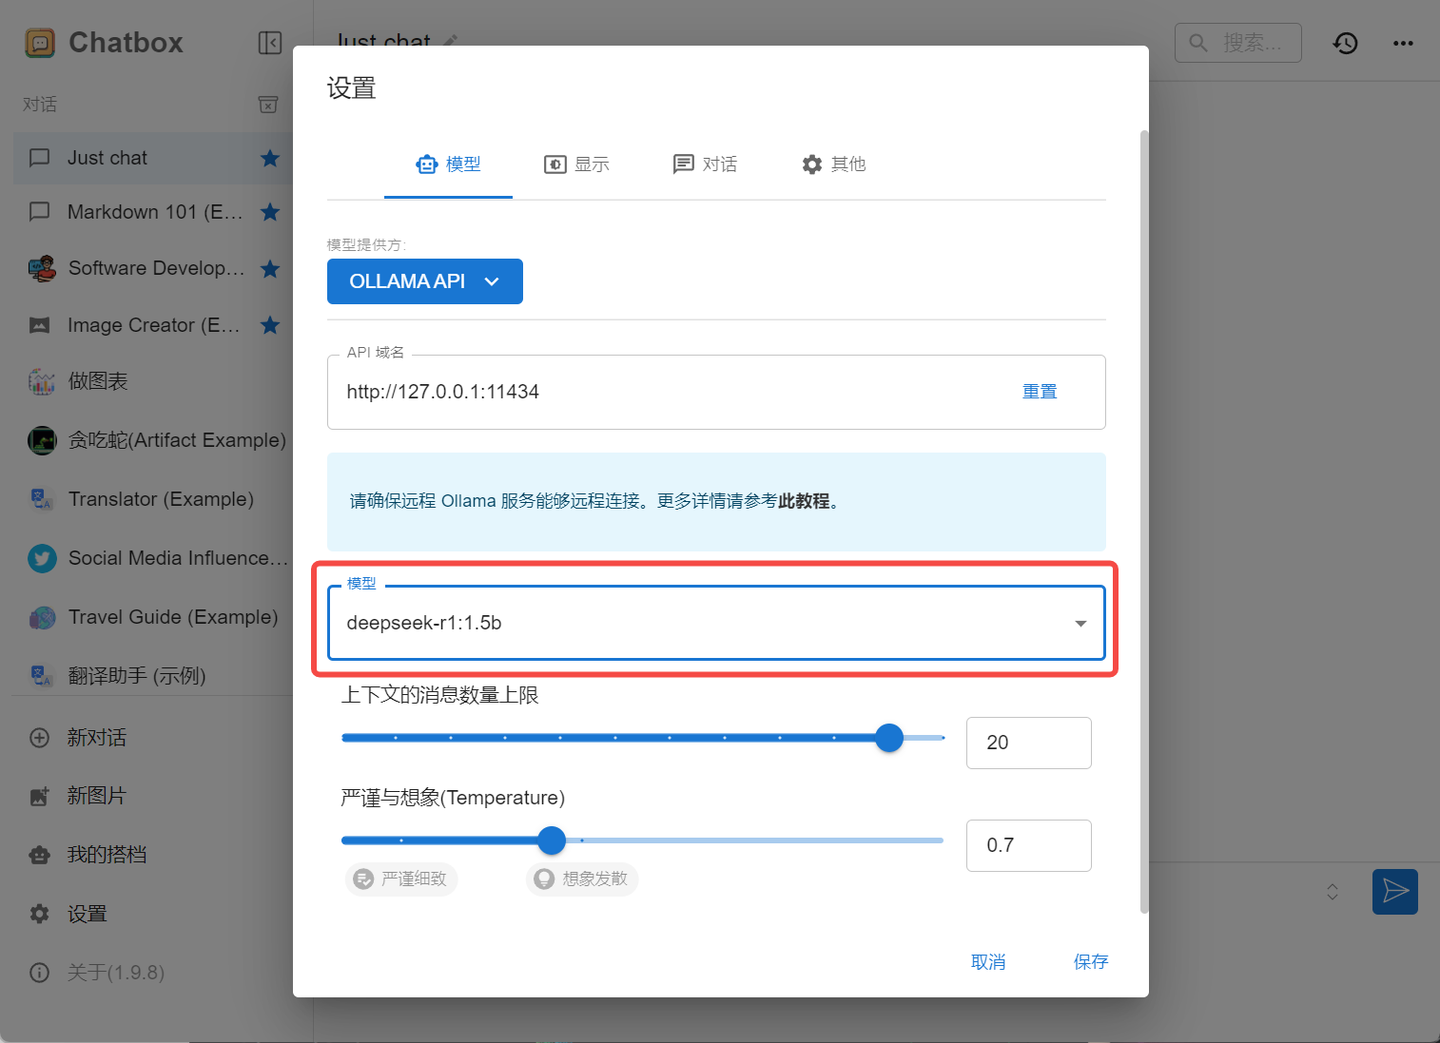Click the 我的搭档 partners icon
This screenshot has width=1440, height=1043.
[x=39, y=854]
